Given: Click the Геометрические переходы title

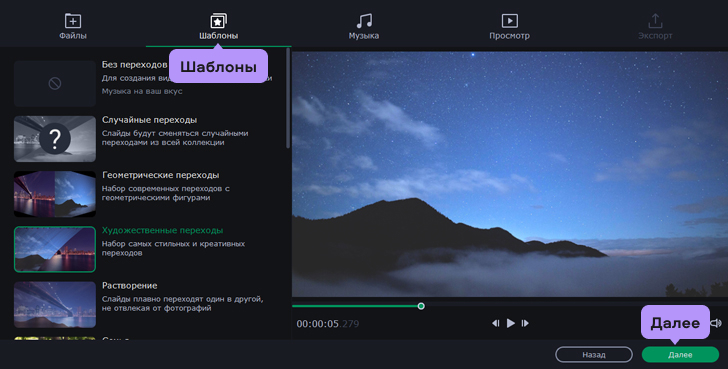Looking at the screenshot, I should (x=161, y=175).
